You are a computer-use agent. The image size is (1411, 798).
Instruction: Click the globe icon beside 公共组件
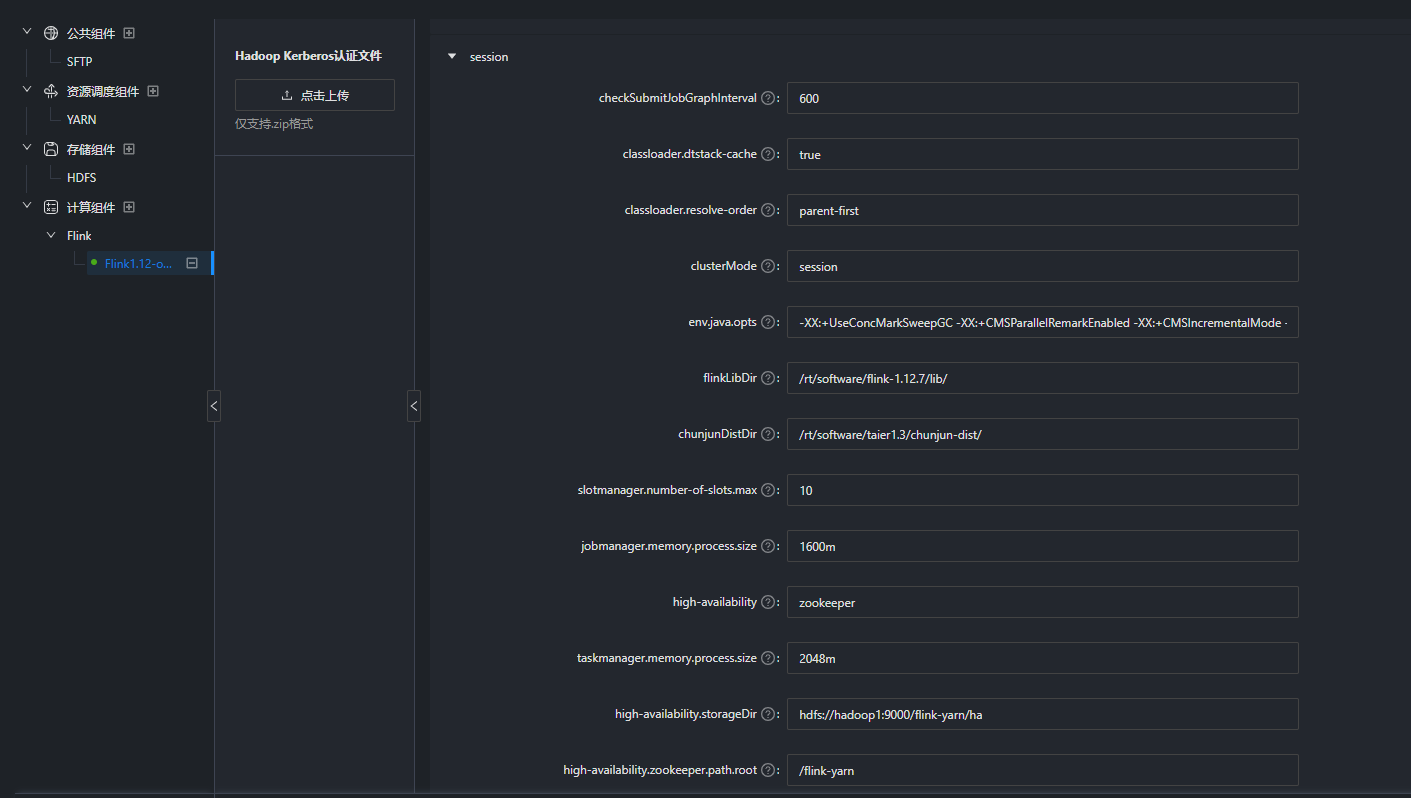coord(50,32)
